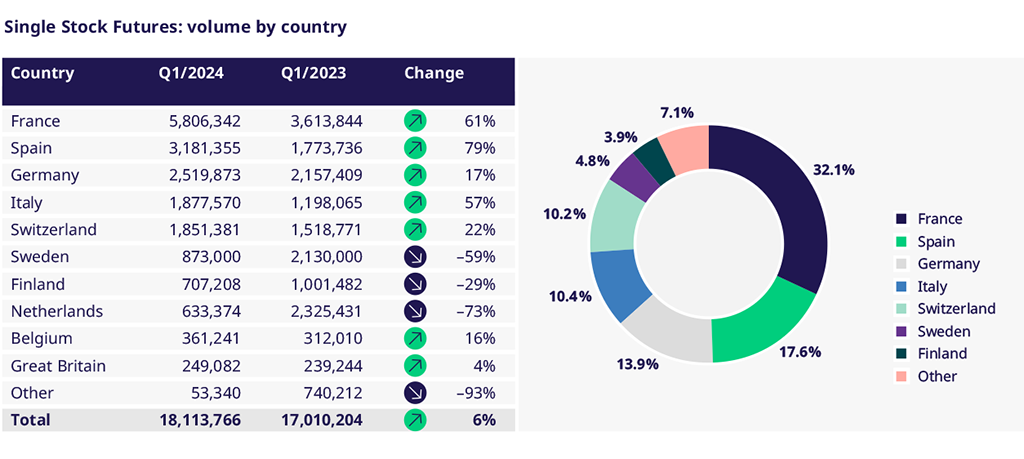1024x459 pixels.
Task: Click the green up arrow in France row
Action: [415, 121]
